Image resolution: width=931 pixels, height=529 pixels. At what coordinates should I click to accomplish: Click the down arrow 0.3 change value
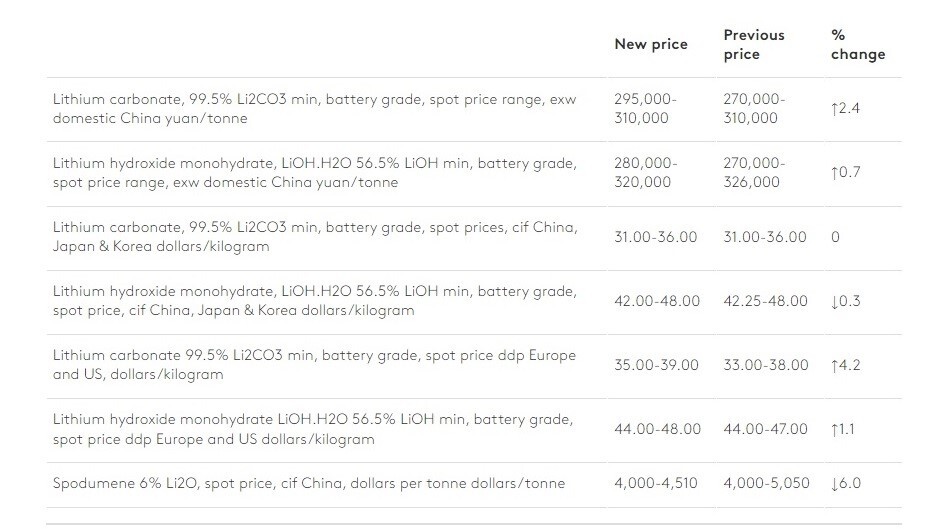pyautogui.click(x=846, y=301)
